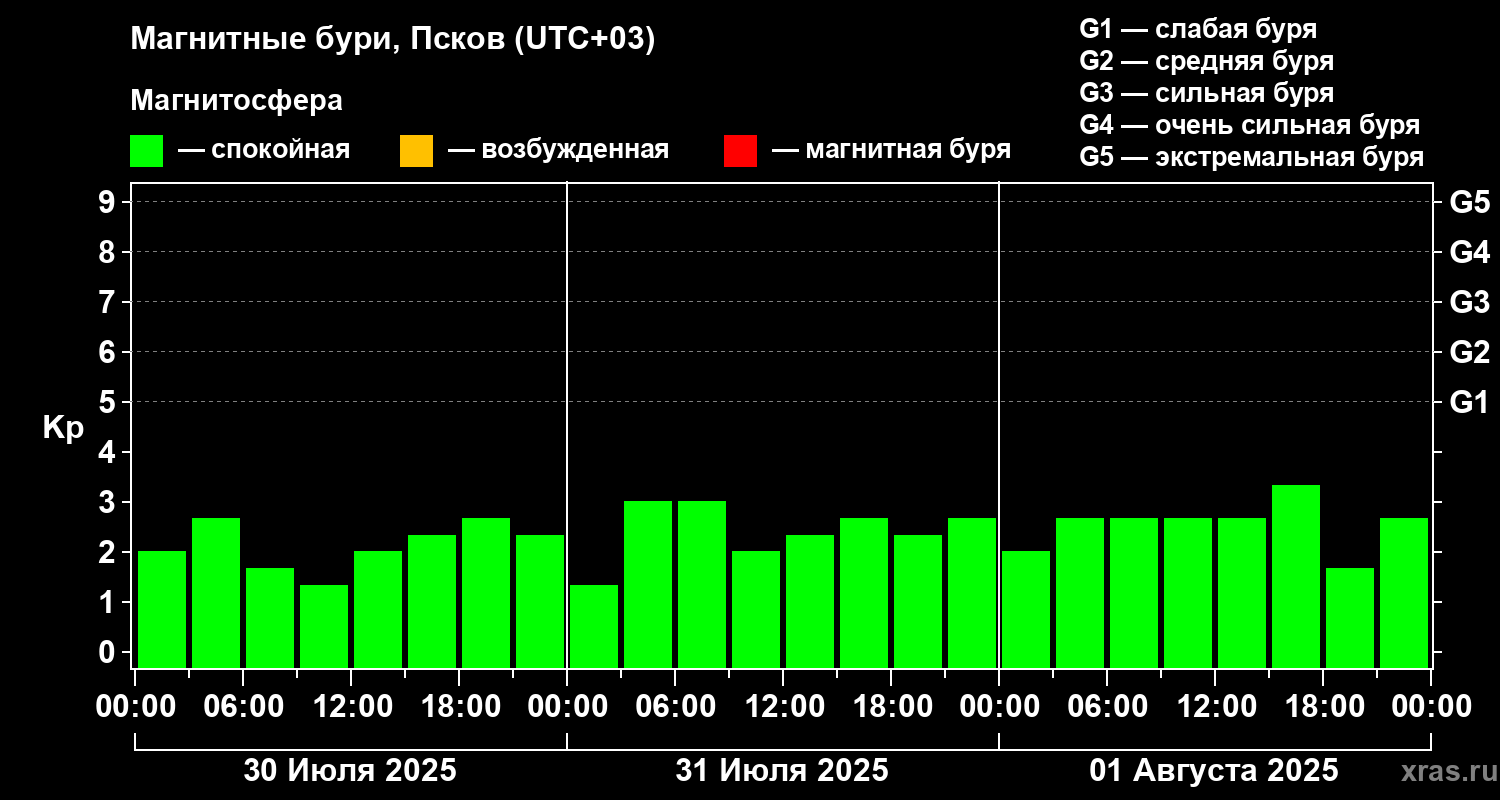
Task: Select the 30 Июля 18:00–21:00 bar
Action: pos(486,592)
